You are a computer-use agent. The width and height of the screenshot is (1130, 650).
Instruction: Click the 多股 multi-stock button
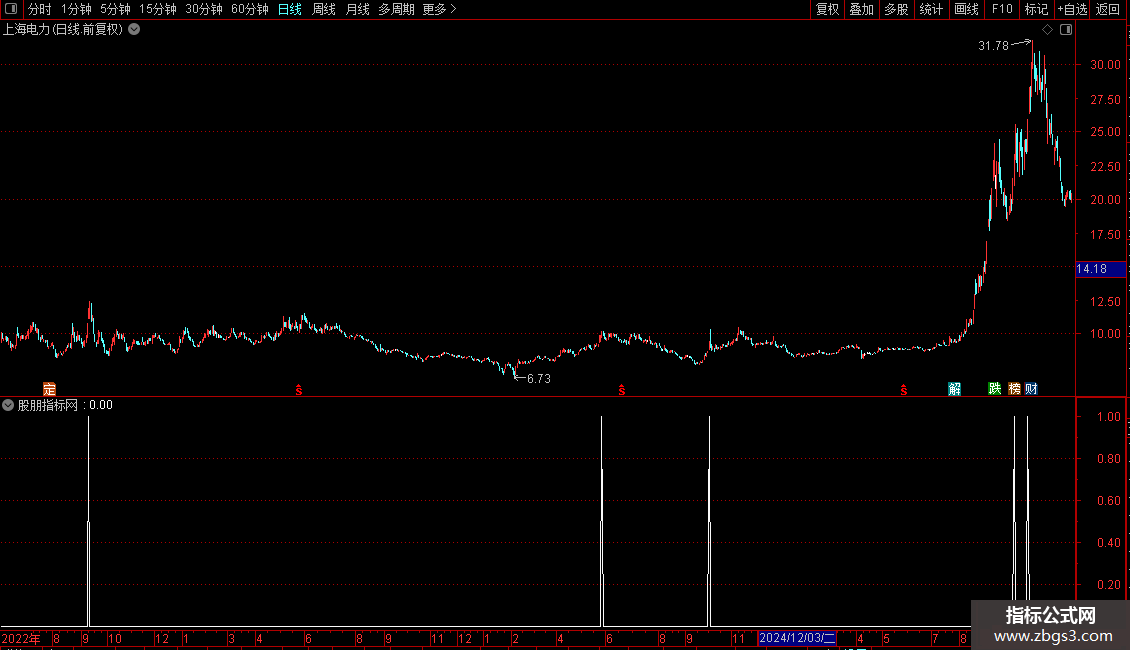click(x=896, y=9)
